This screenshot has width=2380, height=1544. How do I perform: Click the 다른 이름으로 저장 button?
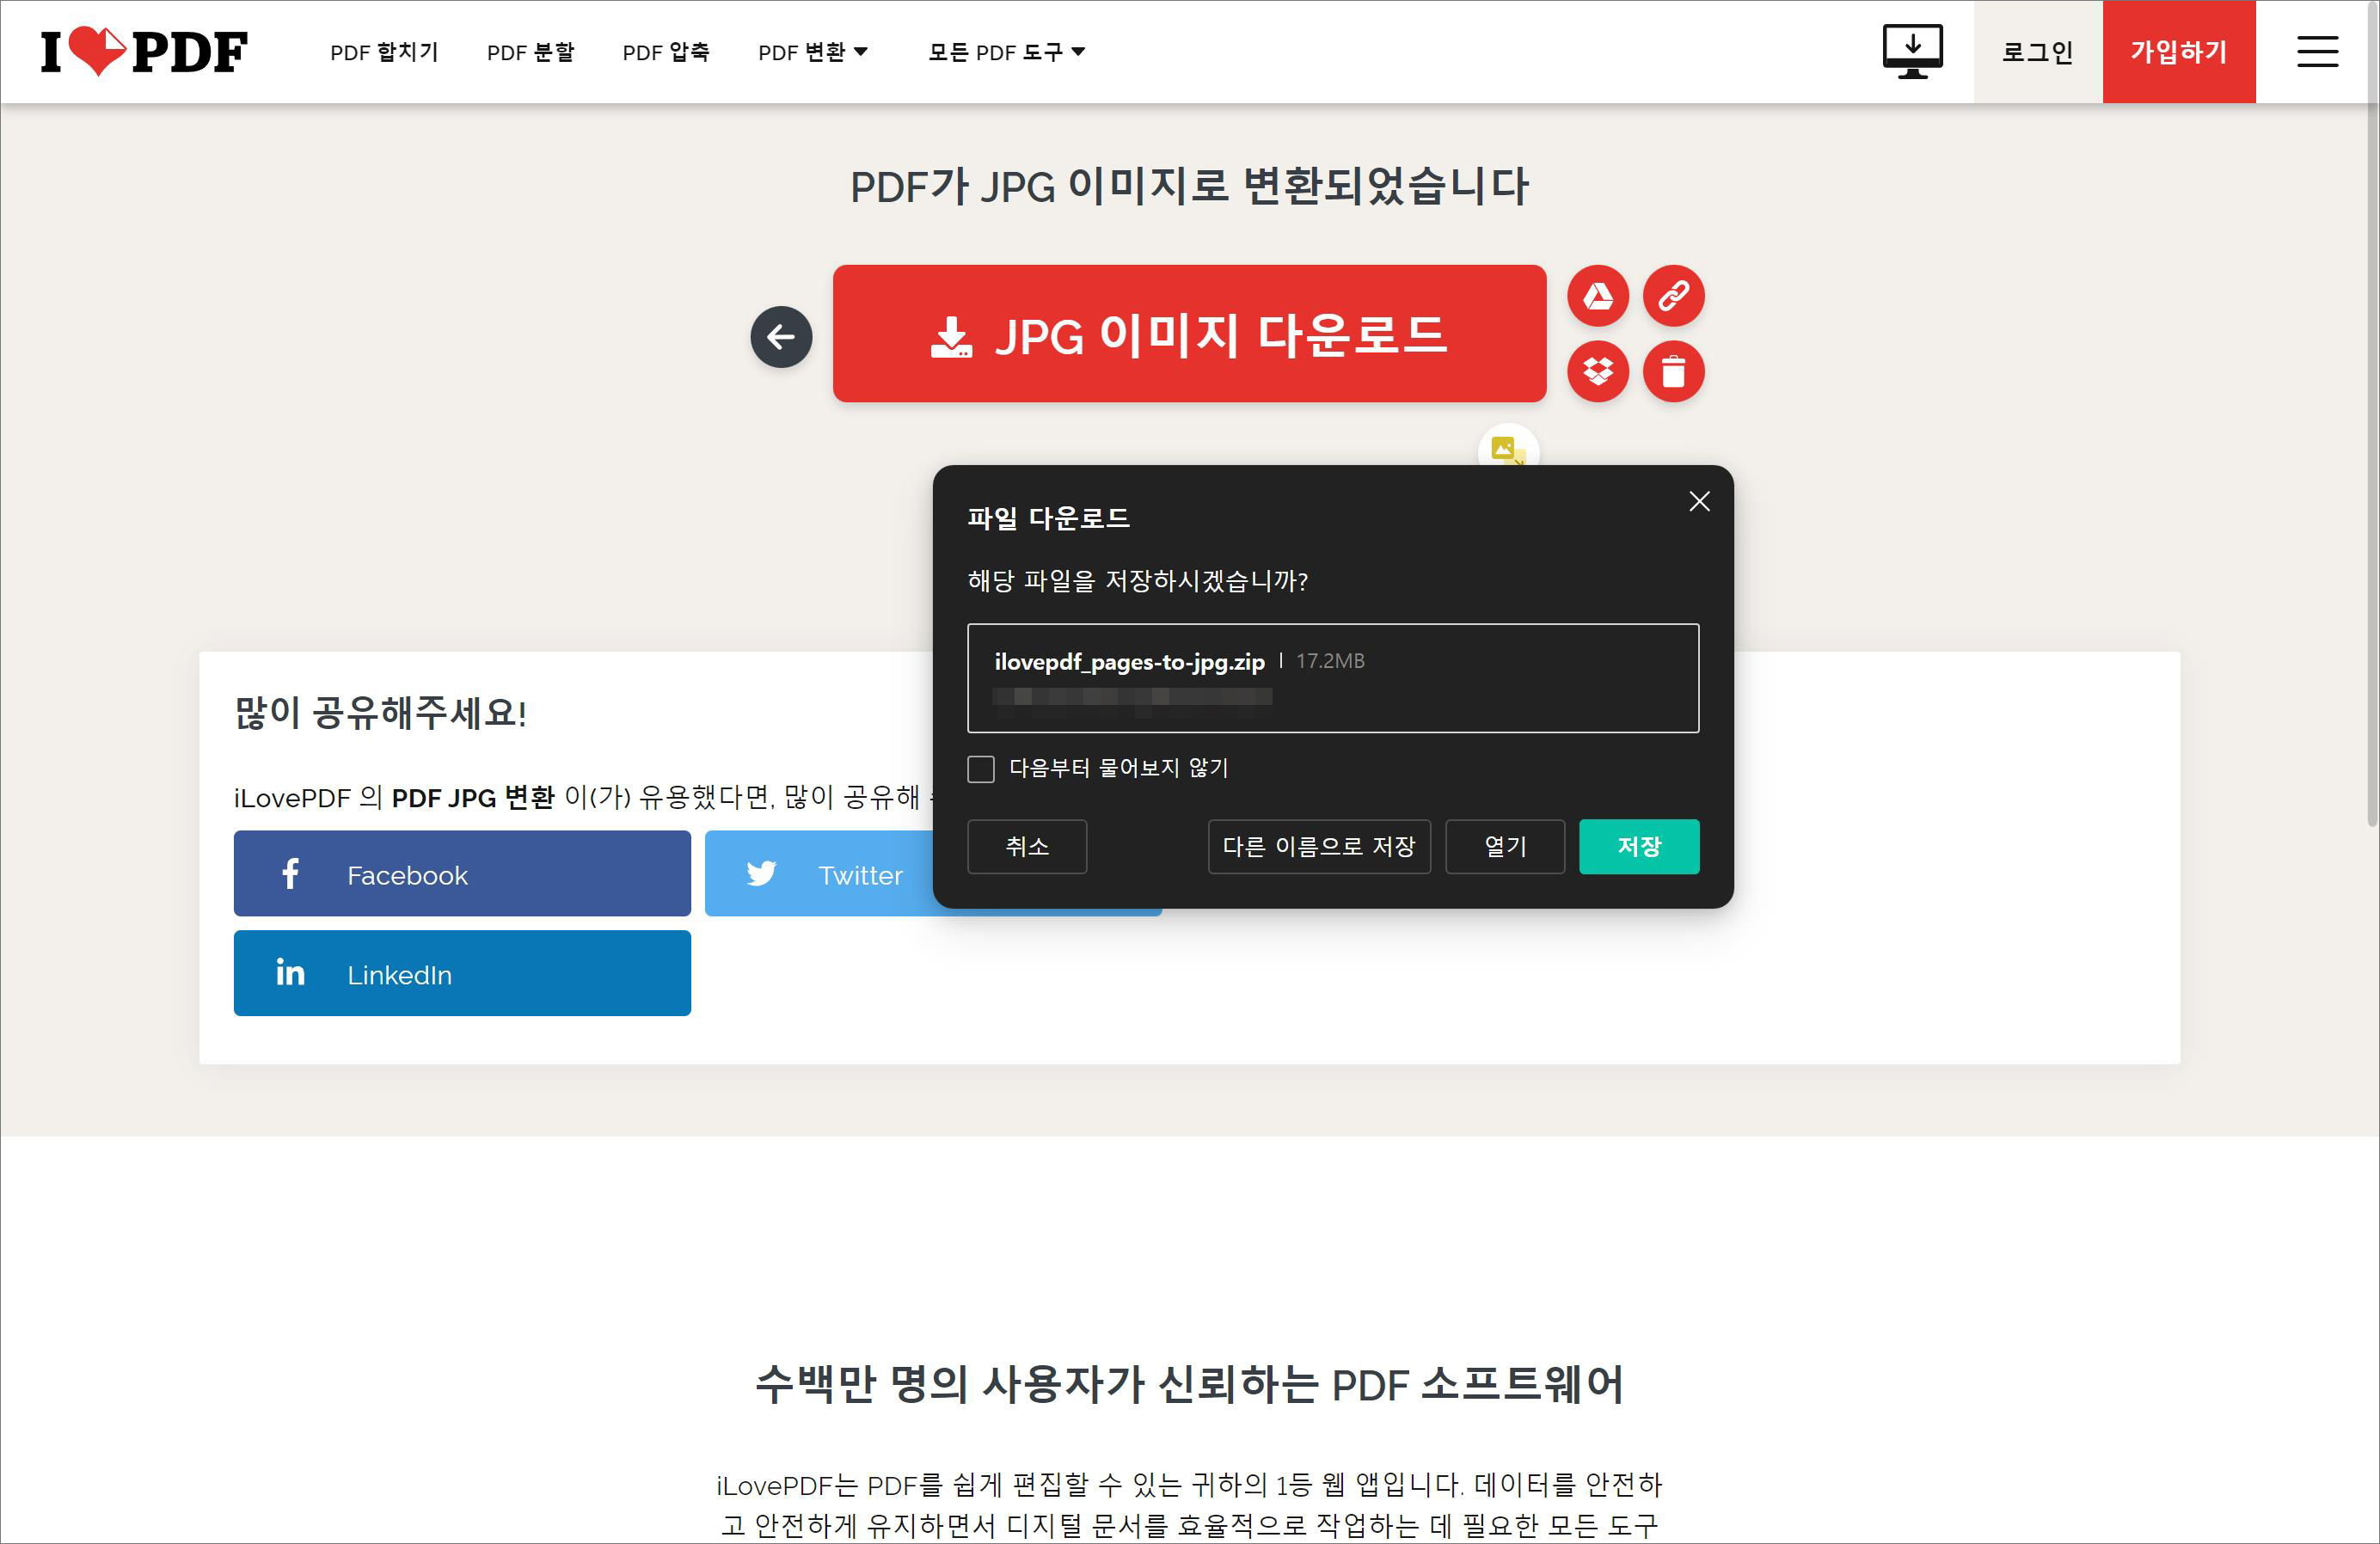click(1318, 847)
